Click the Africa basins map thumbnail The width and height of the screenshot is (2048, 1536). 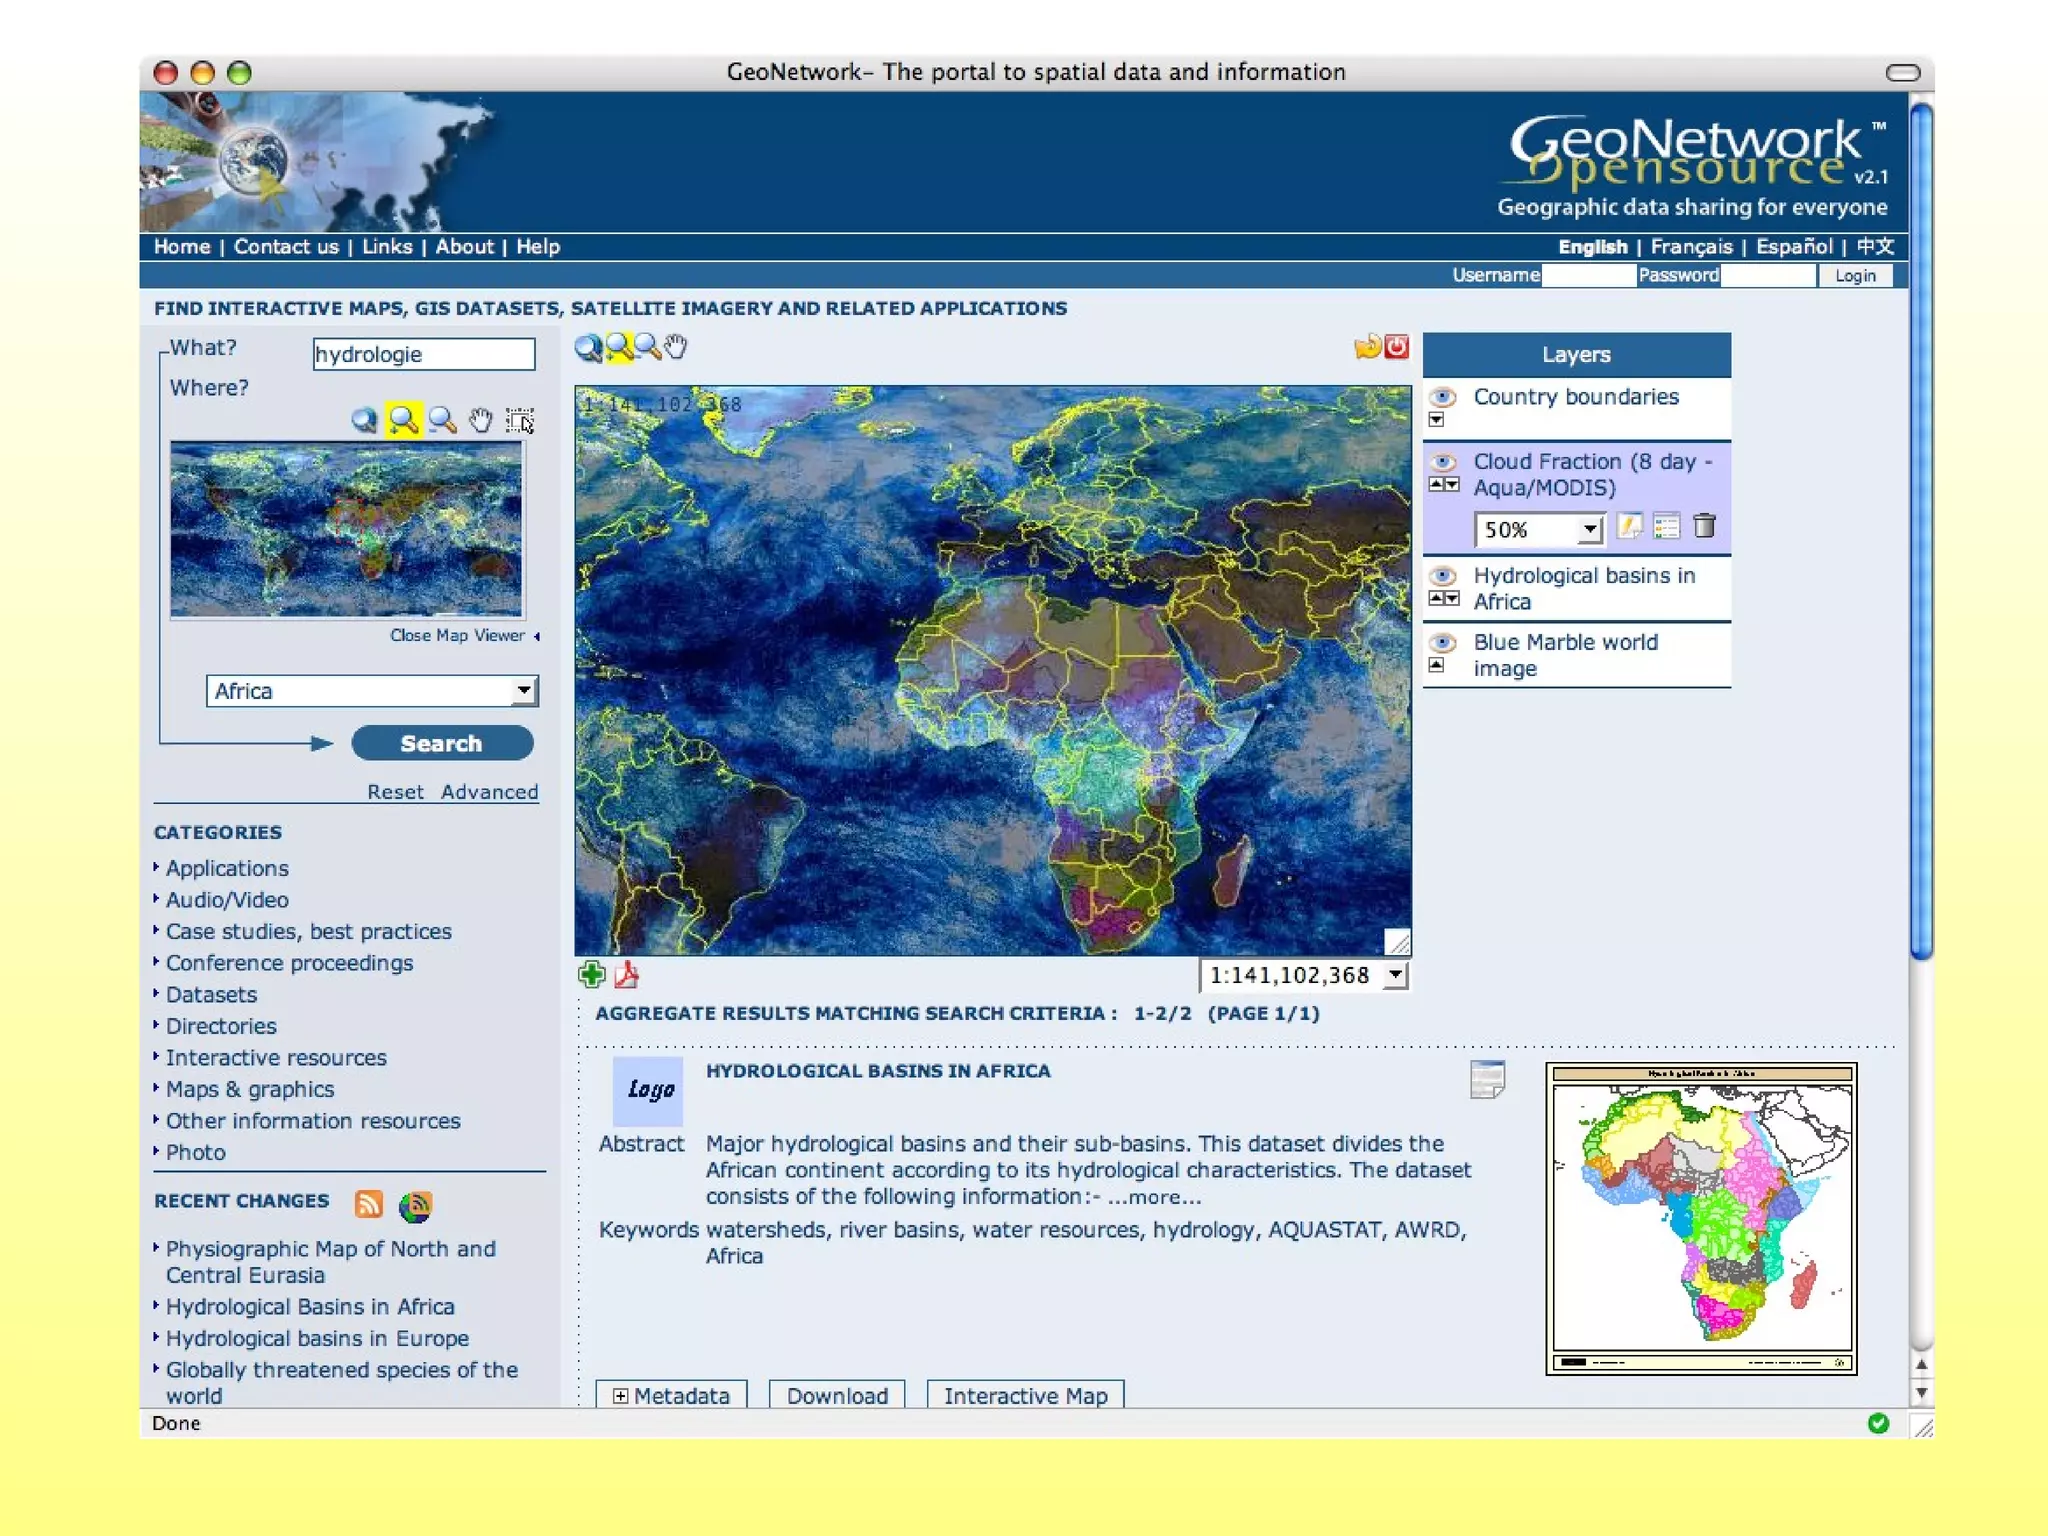[1701, 1217]
